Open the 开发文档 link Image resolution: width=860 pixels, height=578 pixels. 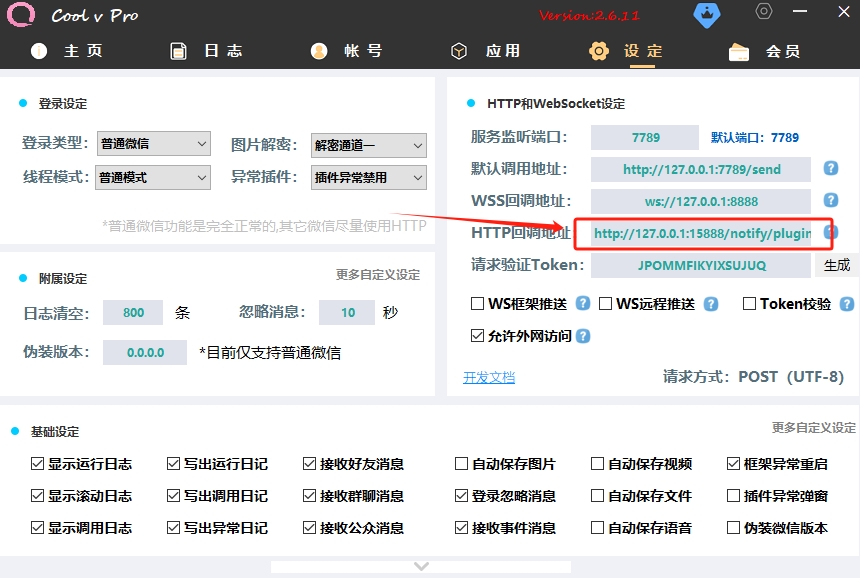coord(489,377)
